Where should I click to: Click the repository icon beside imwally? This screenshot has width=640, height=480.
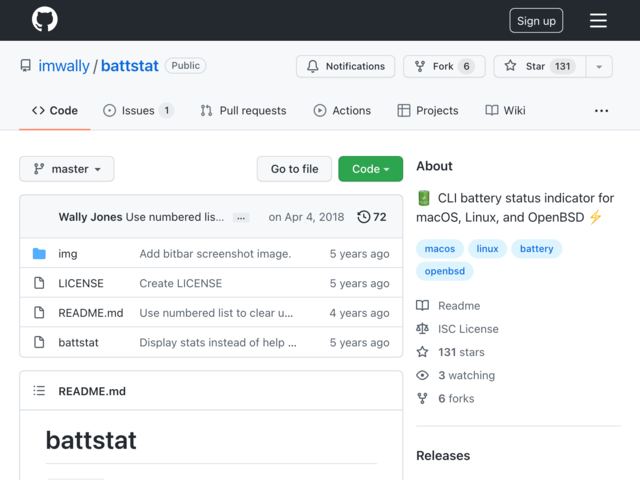tap(25, 66)
